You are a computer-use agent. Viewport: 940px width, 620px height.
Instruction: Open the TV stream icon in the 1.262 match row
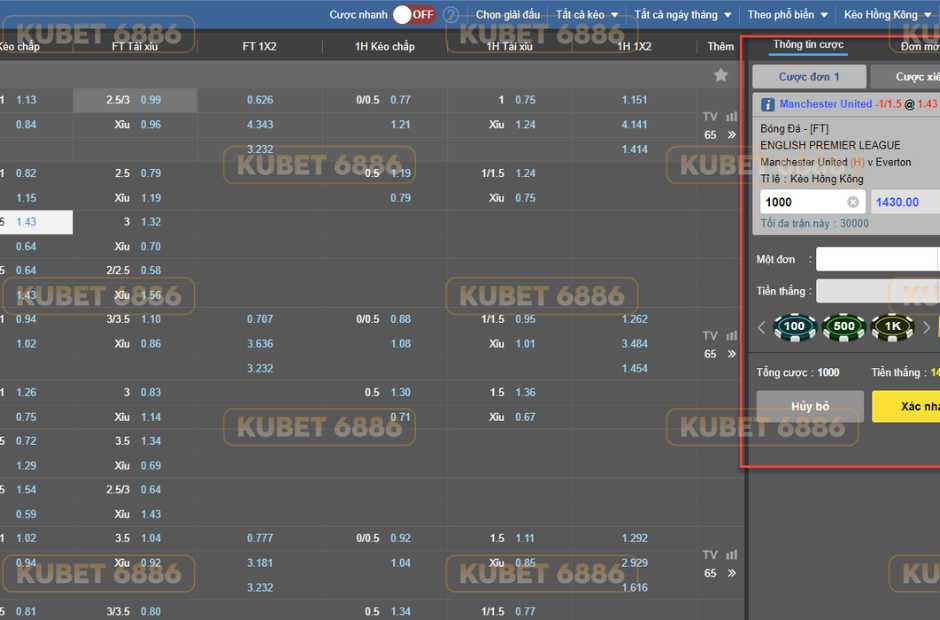pyautogui.click(x=710, y=336)
